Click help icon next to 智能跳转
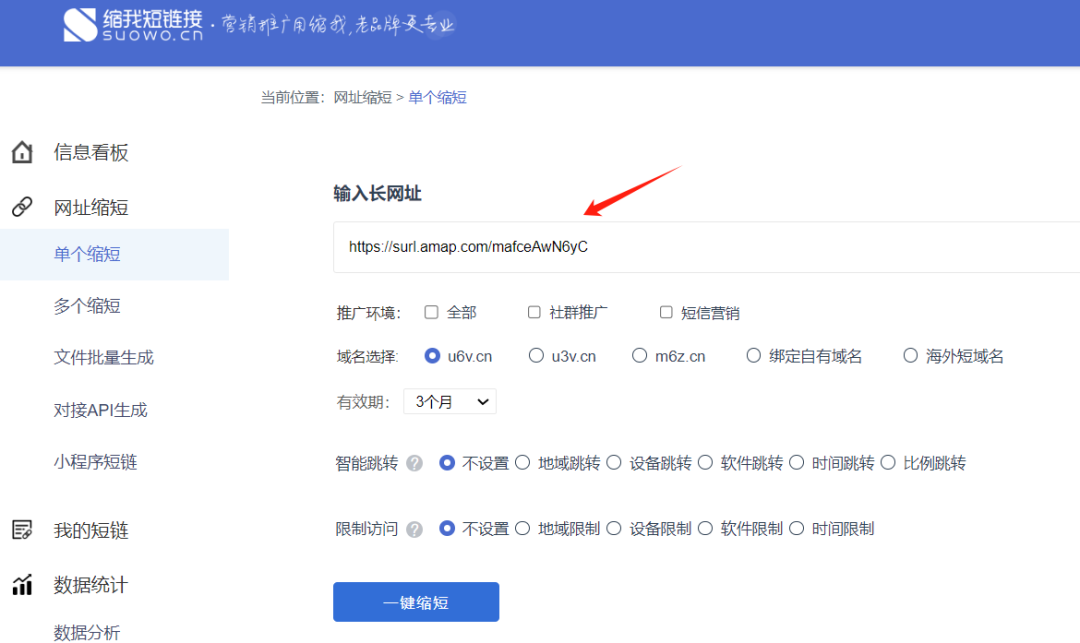The width and height of the screenshot is (1080, 643). [415, 464]
